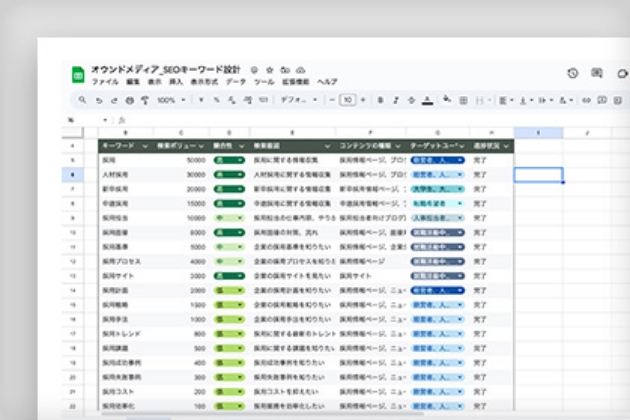
Task: Open the コンテンツの種類 column filter arrow
Action: [x=397, y=146]
